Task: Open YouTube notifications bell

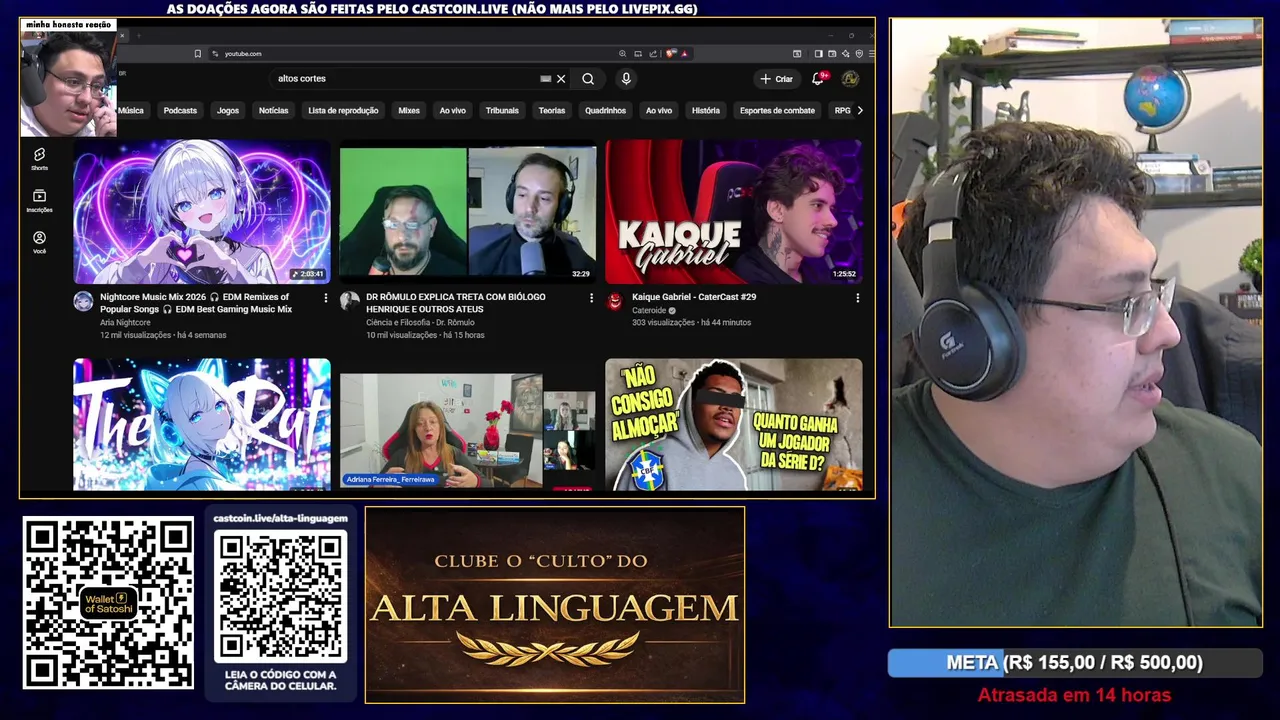Action: [818, 78]
